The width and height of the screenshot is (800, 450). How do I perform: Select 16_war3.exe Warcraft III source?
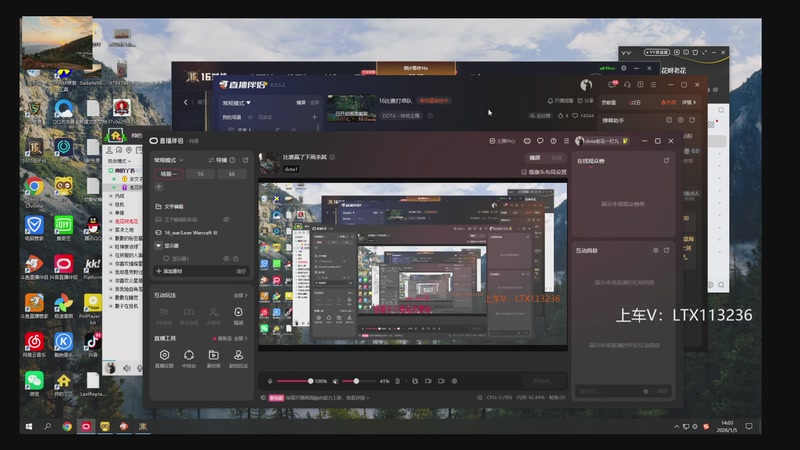pos(201,233)
